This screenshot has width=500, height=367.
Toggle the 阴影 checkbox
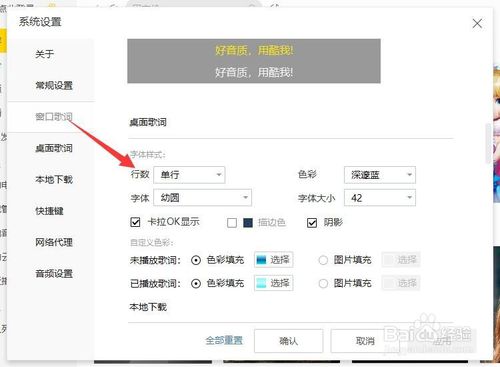312,223
